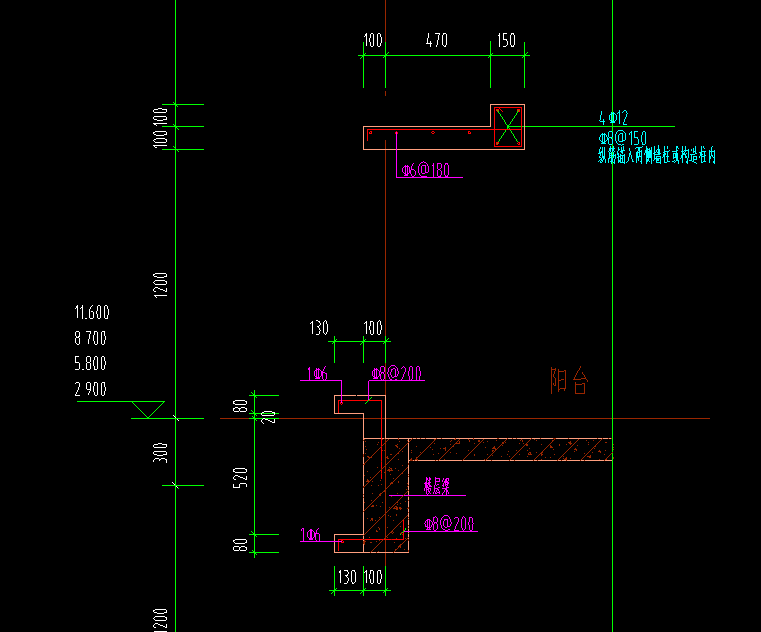Select the cyan Chinese note starting 纵筋锚入
The width and height of the screenshot is (761, 632).
[x=657, y=156]
